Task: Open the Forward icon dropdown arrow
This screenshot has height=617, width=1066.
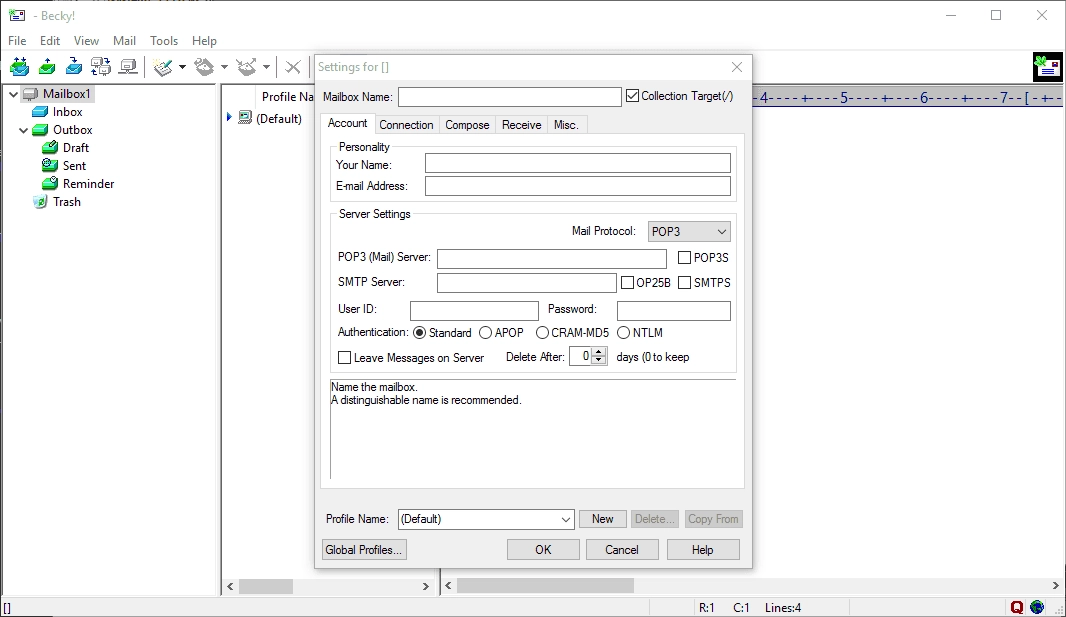Action: (x=266, y=67)
